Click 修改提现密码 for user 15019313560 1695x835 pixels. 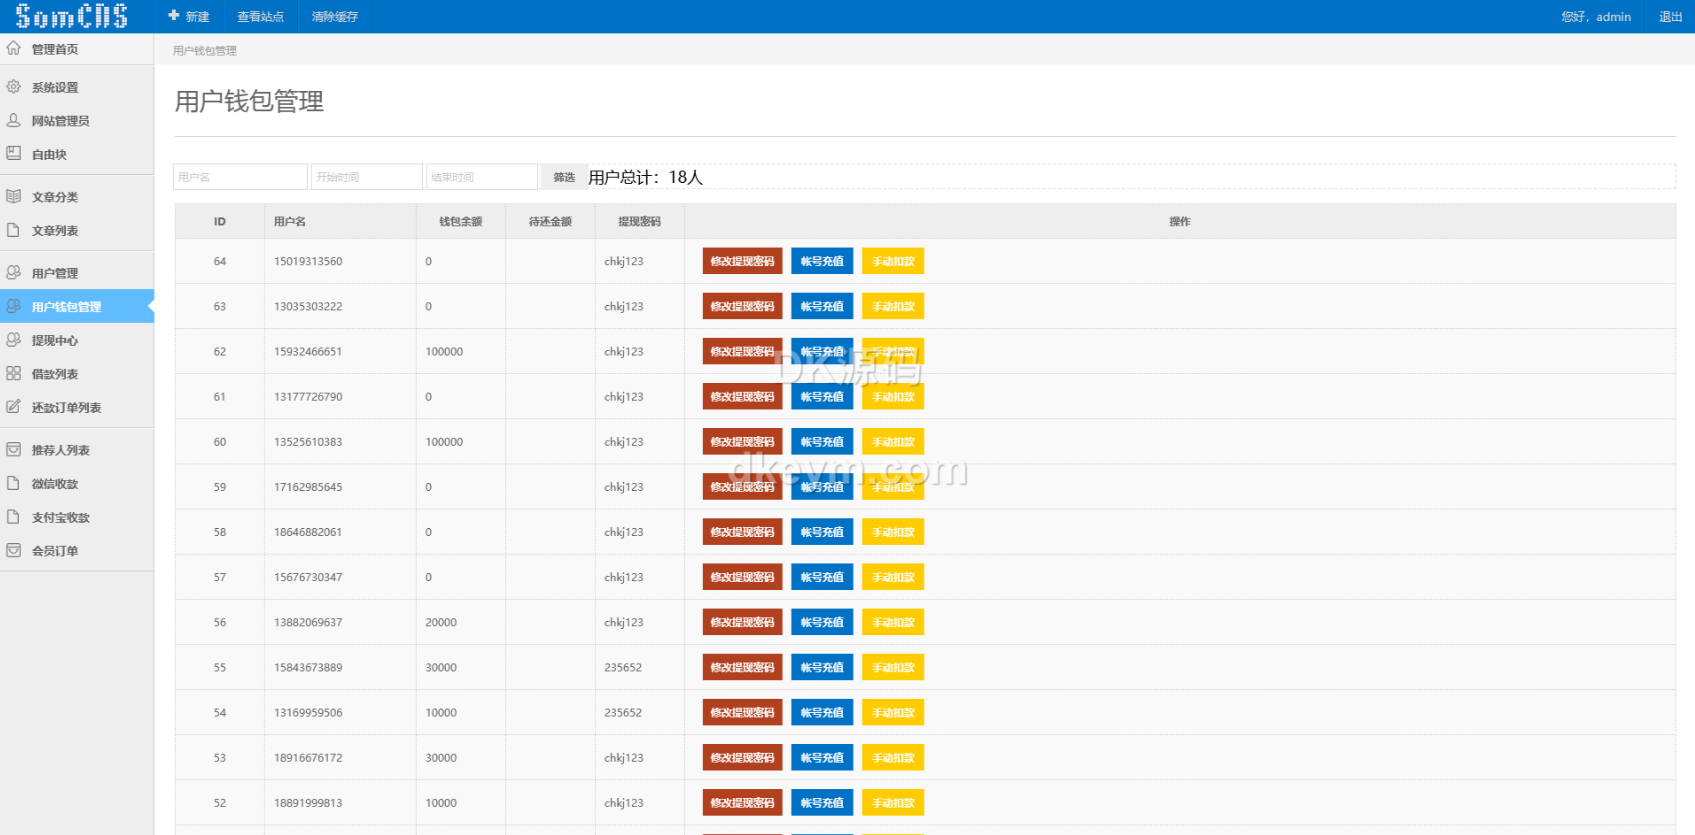[x=742, y=261]
